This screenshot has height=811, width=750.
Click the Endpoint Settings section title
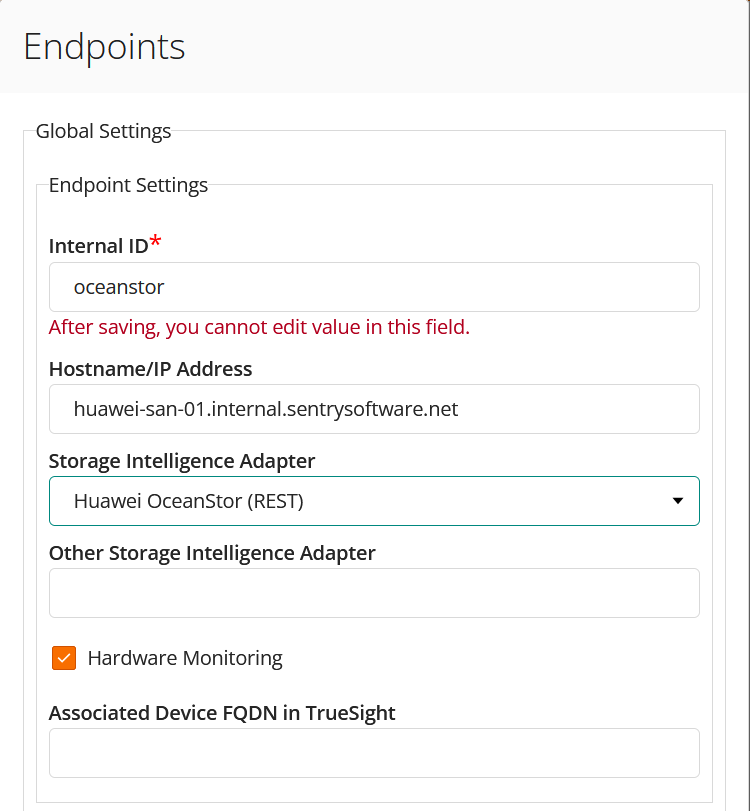click(128, 184)
